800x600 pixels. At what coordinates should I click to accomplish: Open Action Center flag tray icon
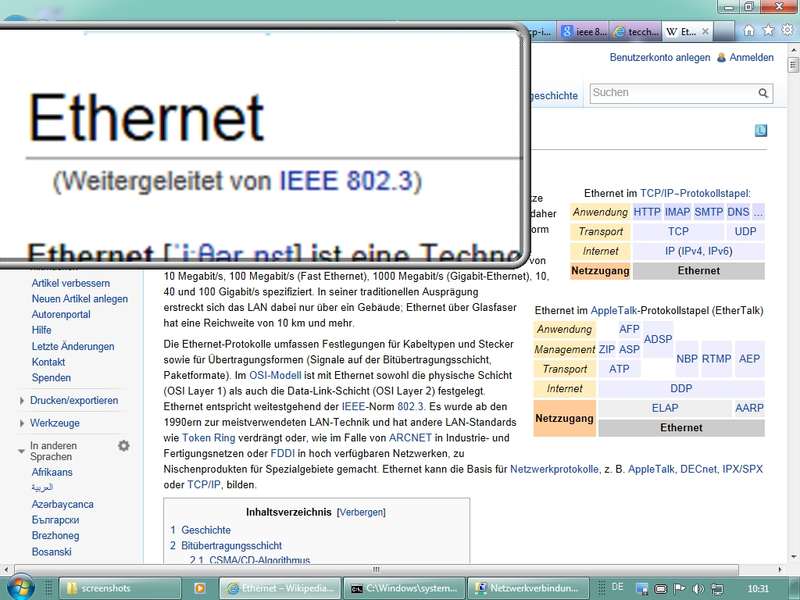(x=680, y=588)
